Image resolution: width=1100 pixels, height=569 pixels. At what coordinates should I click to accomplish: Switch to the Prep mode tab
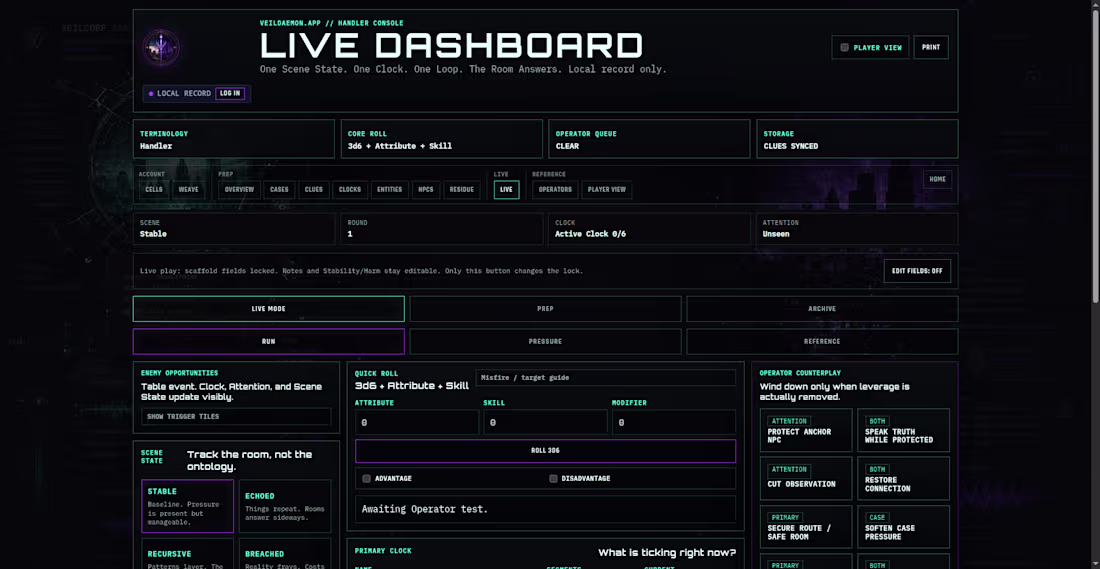(x=545, y=309)
